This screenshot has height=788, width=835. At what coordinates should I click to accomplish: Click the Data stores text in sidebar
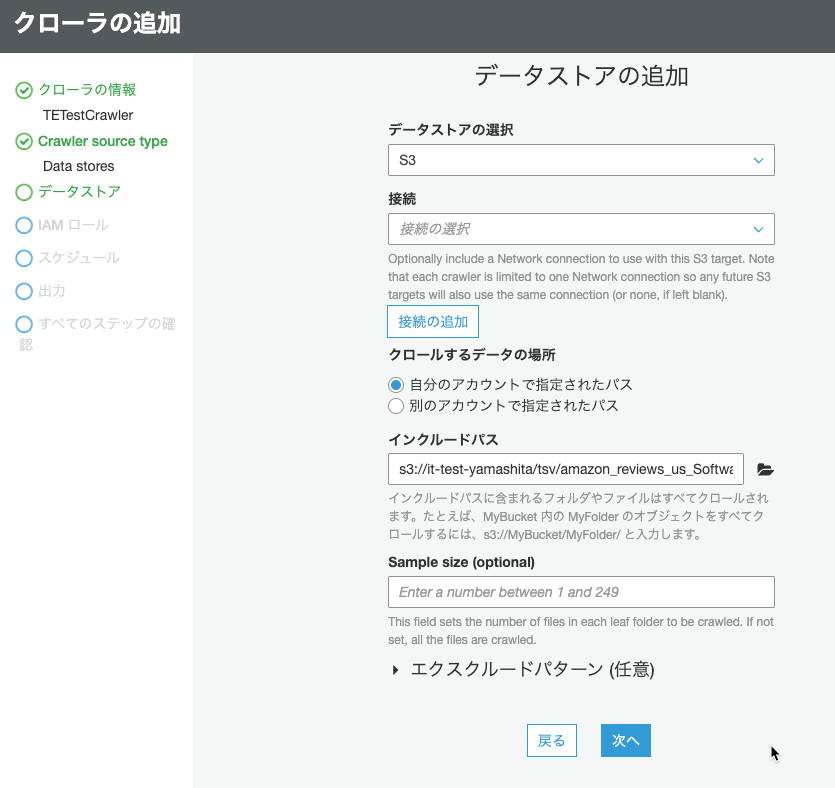point(78,166)
